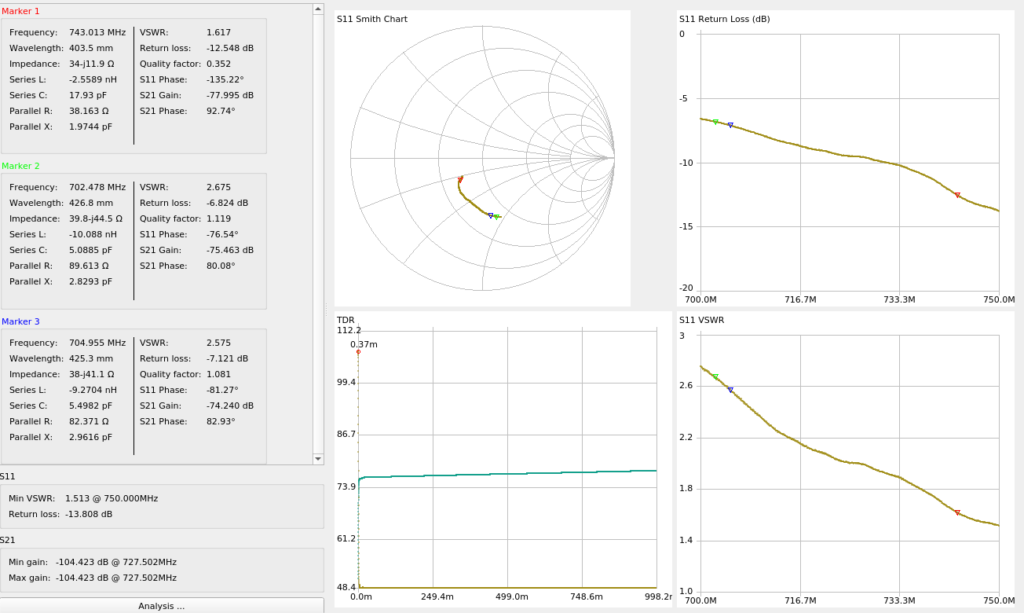
Task: Click the S21 phase value 82.93°
Action: pyautogui.click(x=221, y=421)
